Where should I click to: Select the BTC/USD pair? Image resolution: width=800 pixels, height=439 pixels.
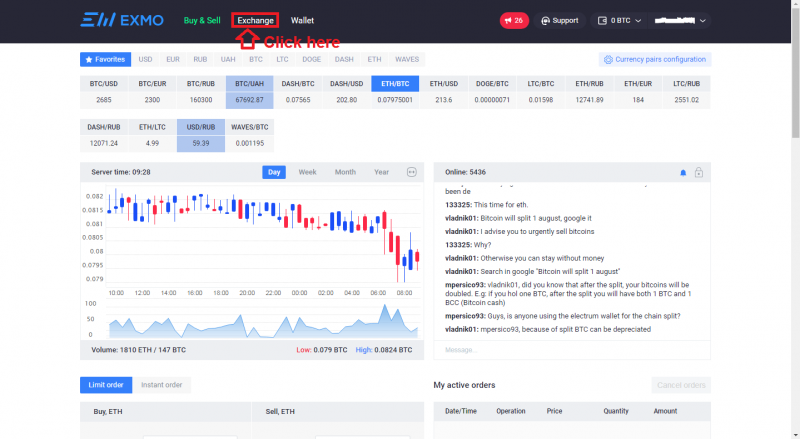(x=104, y=92)
